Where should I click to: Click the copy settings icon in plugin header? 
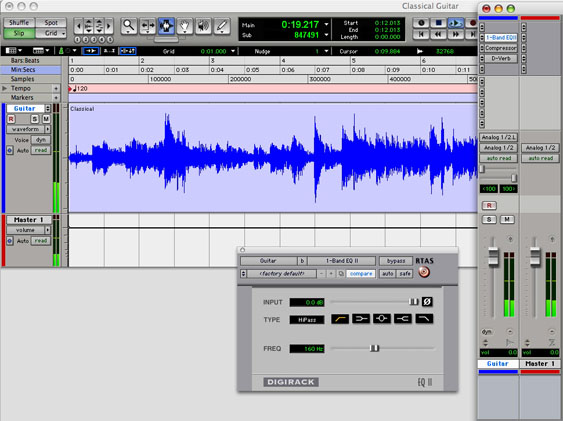coord(341,274)
